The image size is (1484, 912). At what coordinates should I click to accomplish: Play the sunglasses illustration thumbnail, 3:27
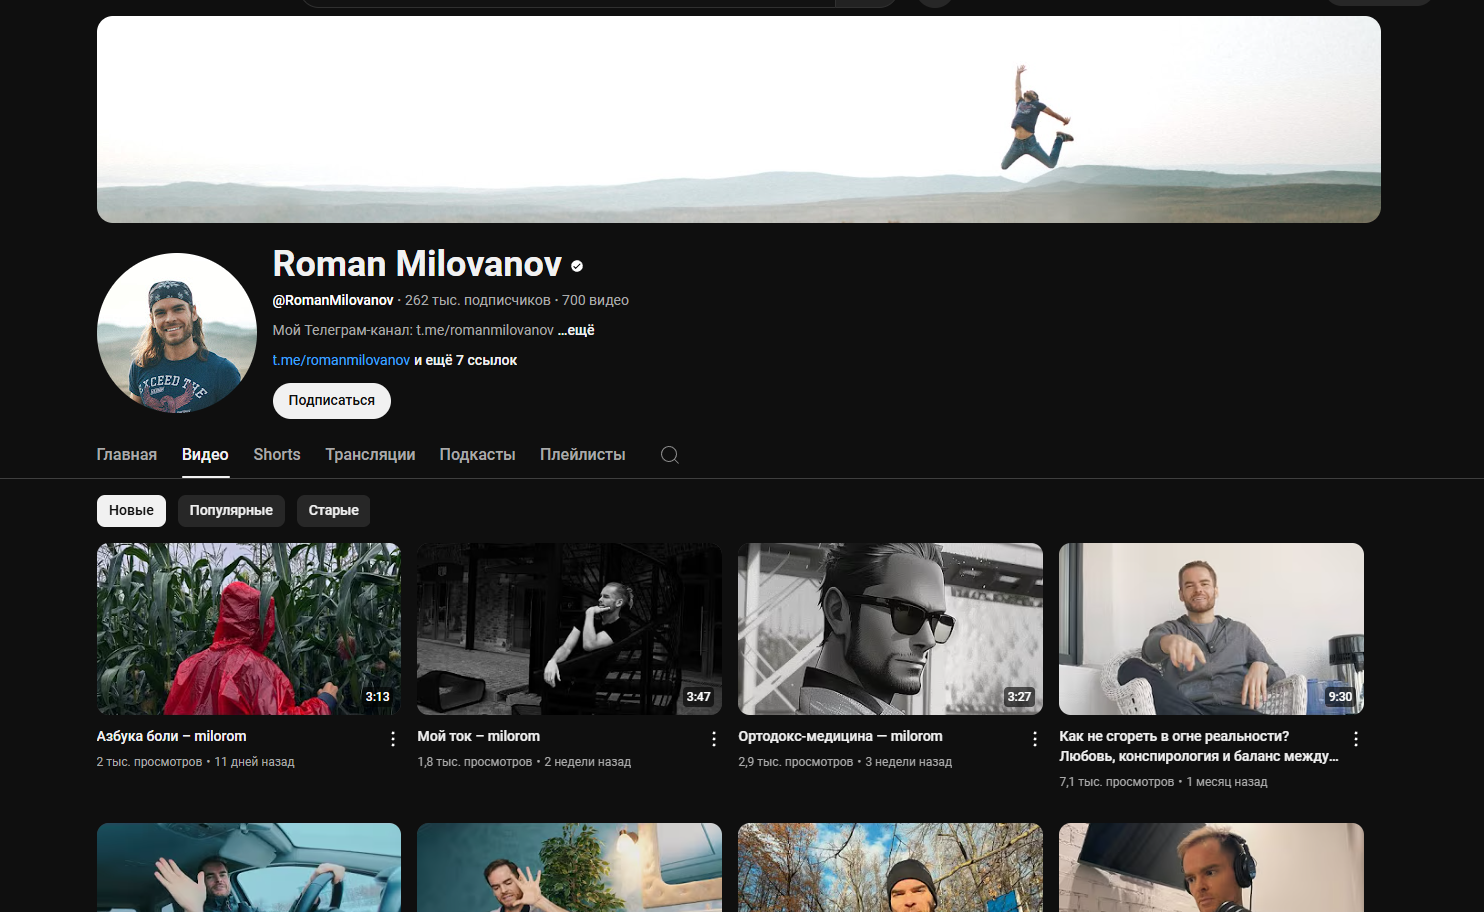[x=890, y=629]
